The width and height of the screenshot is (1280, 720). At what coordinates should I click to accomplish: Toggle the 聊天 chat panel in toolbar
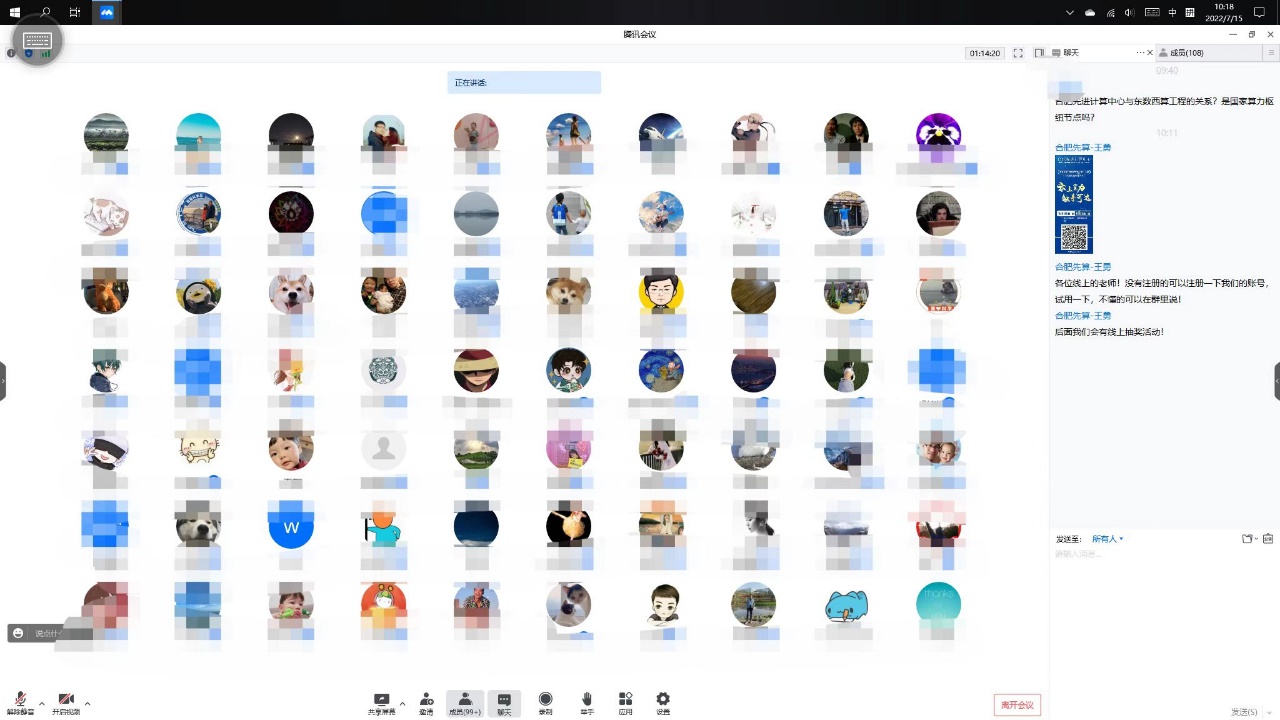(504, 702)
